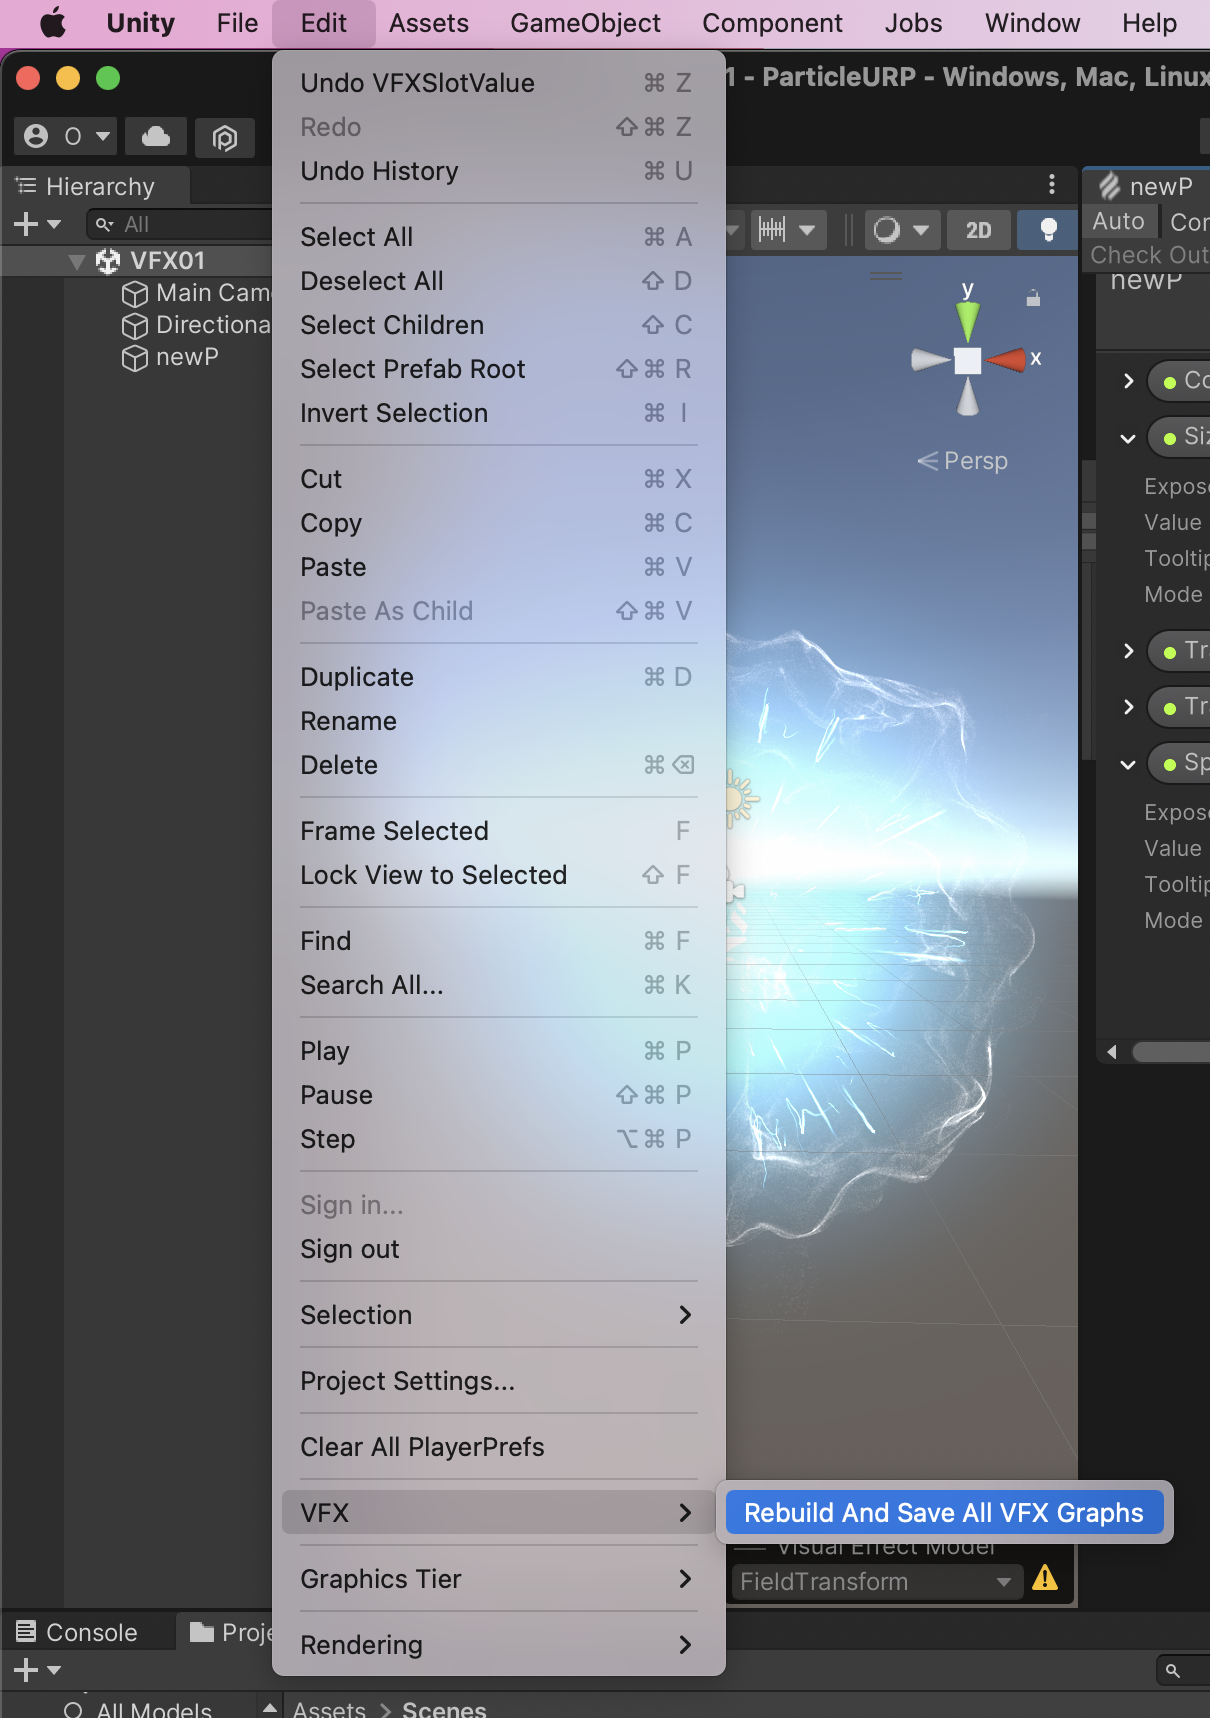Click the red X axis gizmo cone
This screenshot has height=1718, width=1210.
pyautogui.click(x=1006, y=359)
